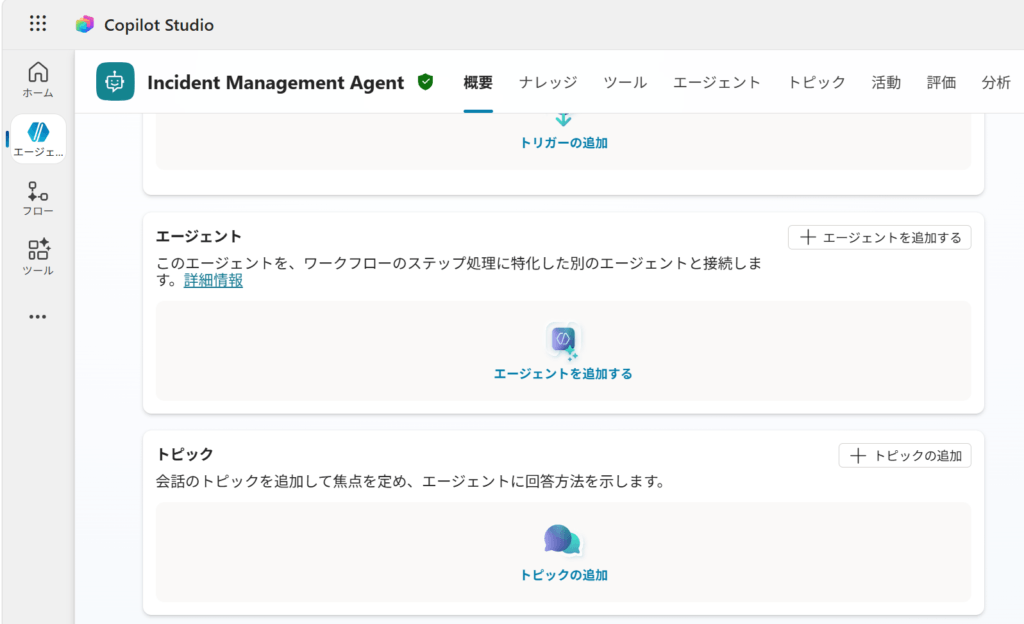Open the app launcher grid icon

pyautogui.click(x=38, y=24)
